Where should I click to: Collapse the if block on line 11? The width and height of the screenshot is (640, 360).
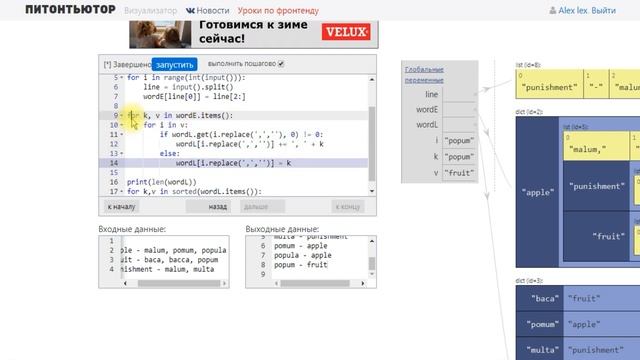(122, 134)
